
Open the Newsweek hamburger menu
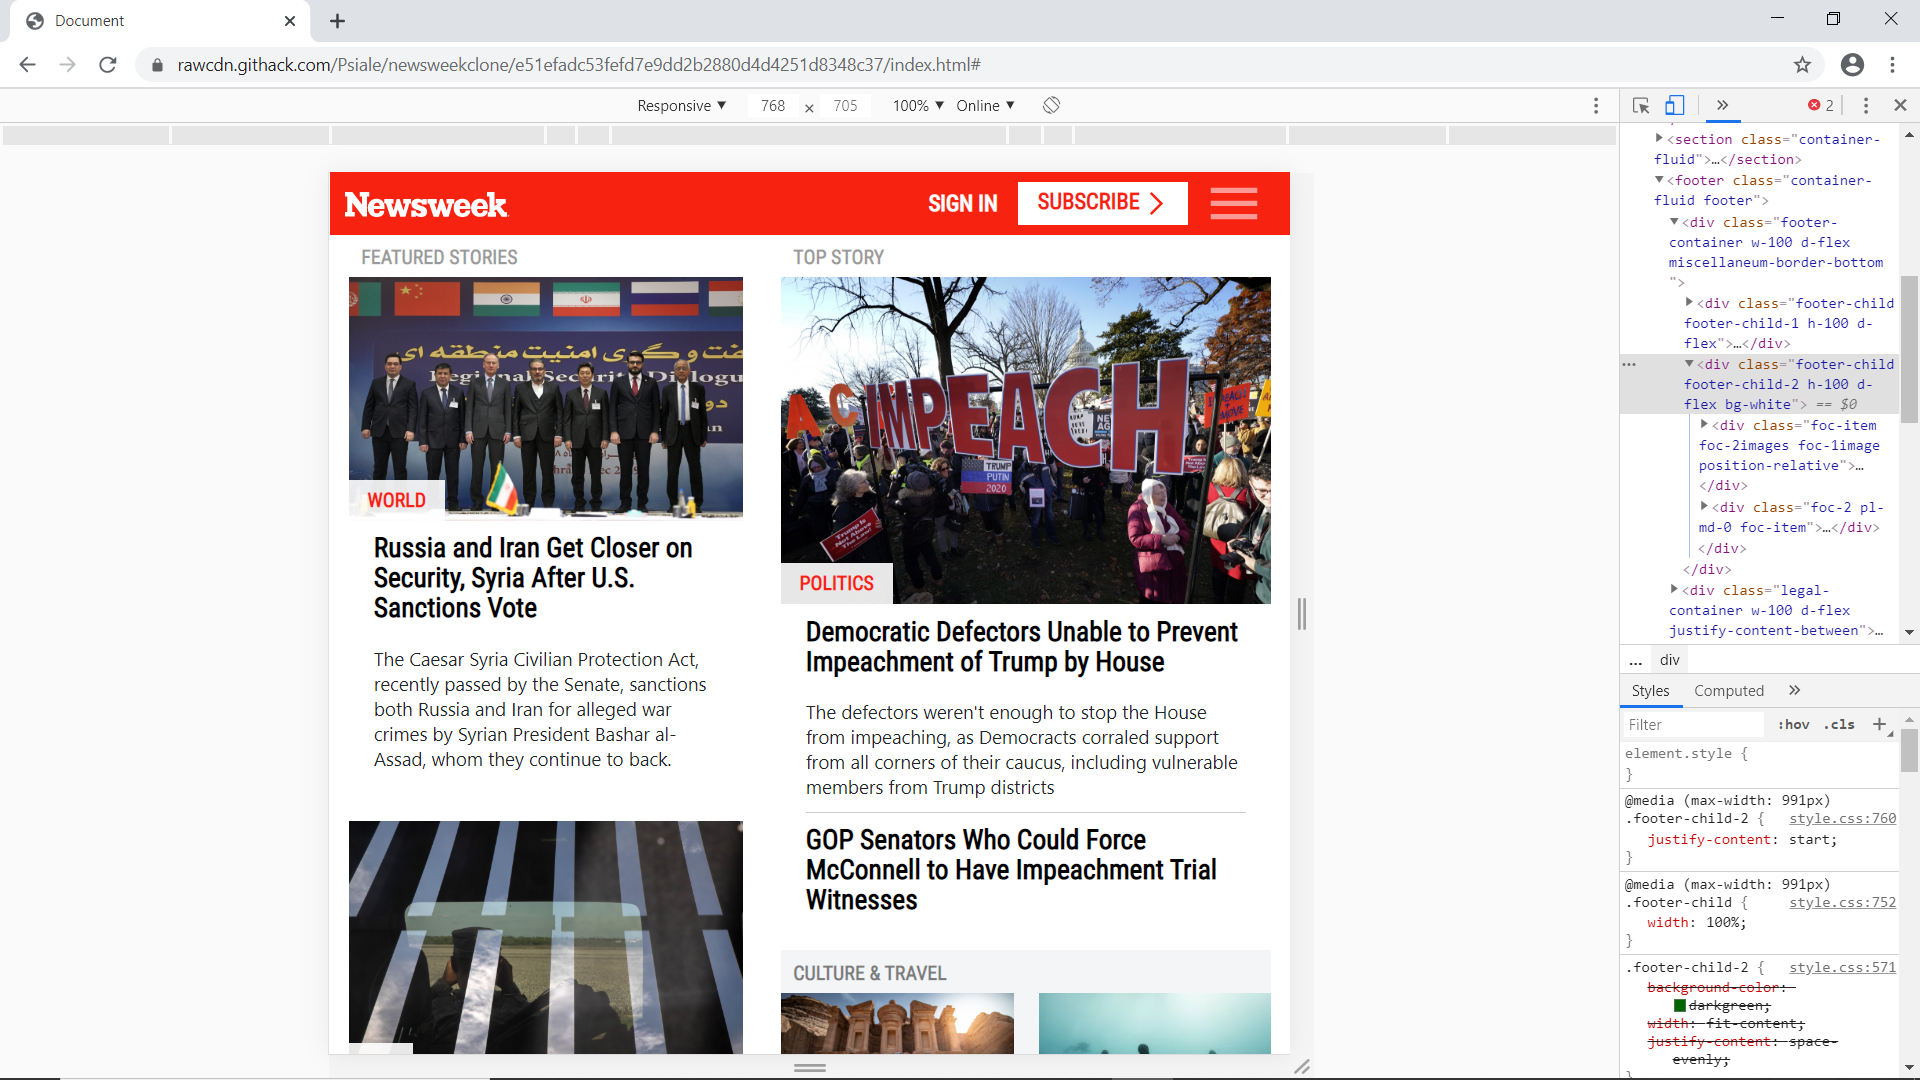click(x=1233, y=203)
